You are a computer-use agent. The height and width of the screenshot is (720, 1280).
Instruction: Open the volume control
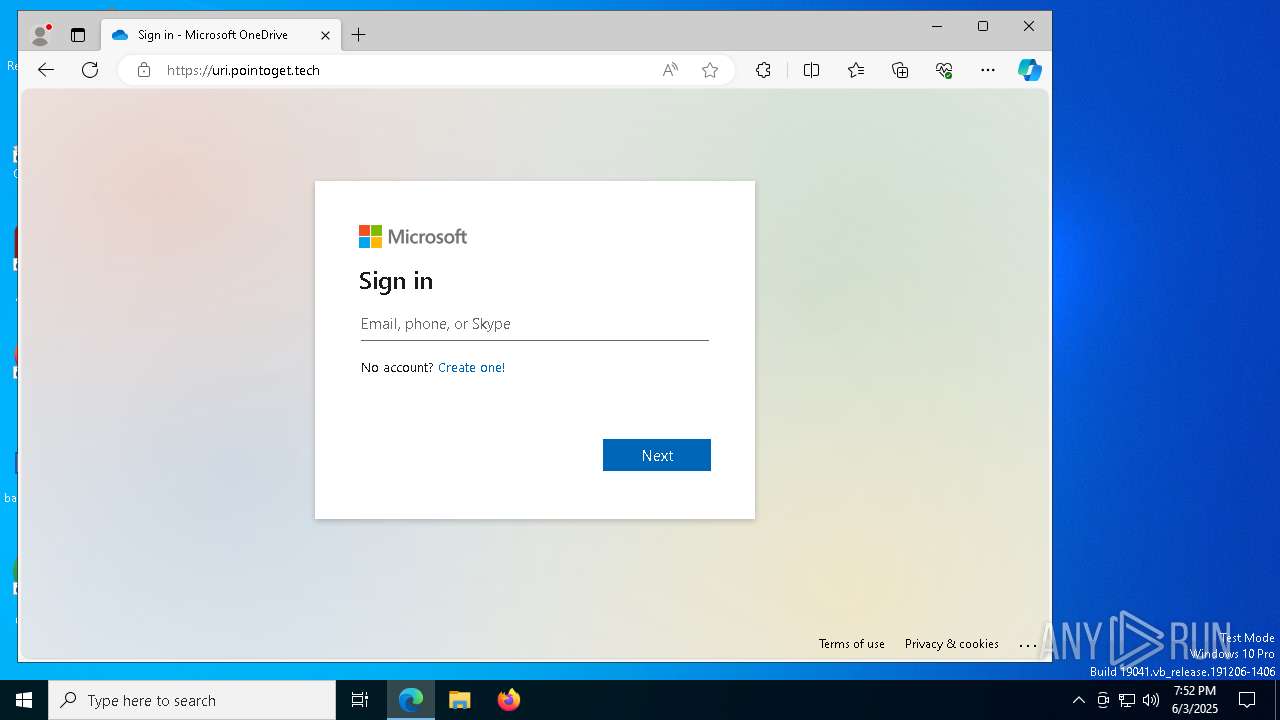coord(1150,700)
